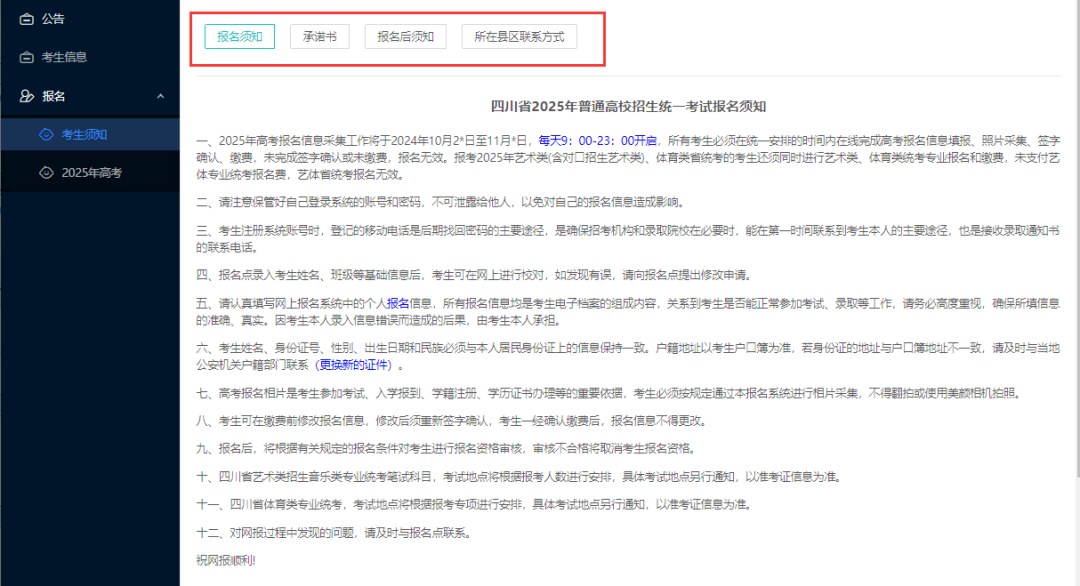The image size is (1080, 586).
Task: Click the eye icon beside 2025年高考
Action: click(x=46, y=173)
